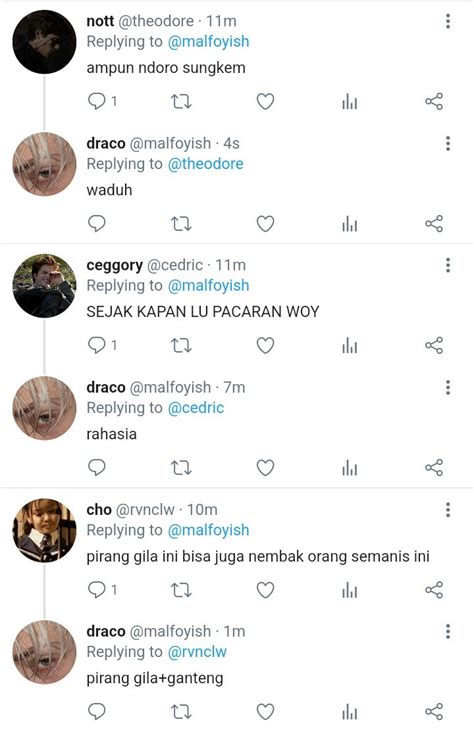Share nott's "ampun ndoro sungkem" tweet
This screenshot has width=474, height=730.
[434, 101]
